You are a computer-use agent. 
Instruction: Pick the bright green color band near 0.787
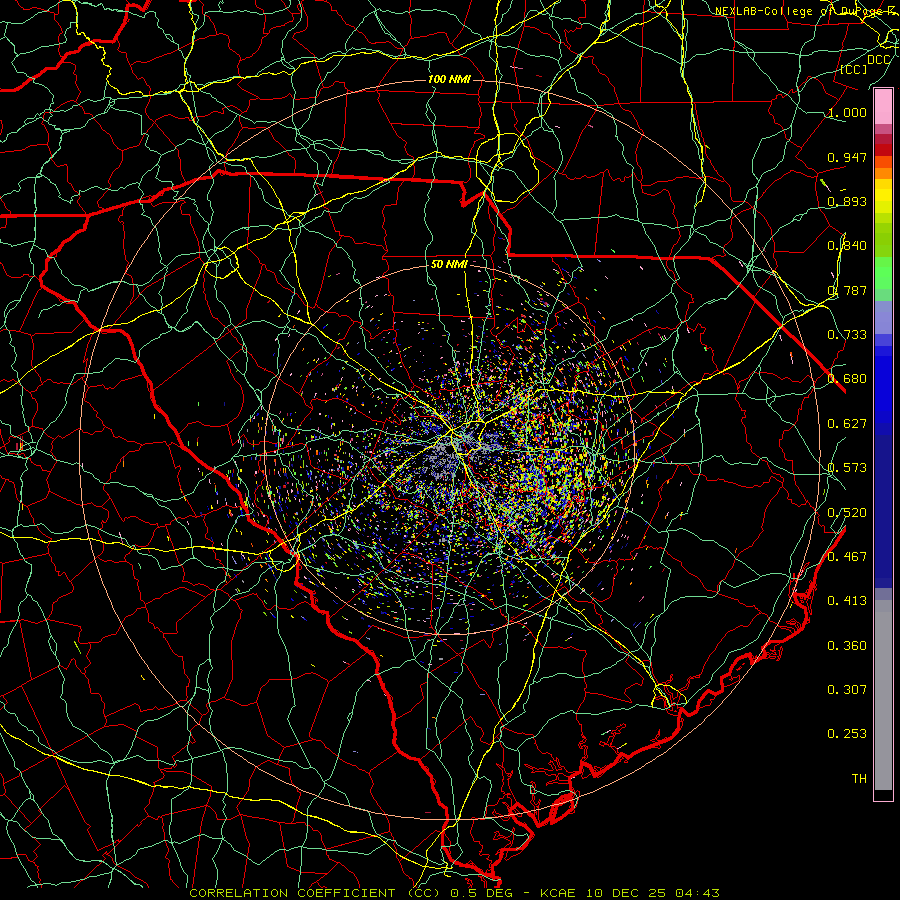(883, 273)
